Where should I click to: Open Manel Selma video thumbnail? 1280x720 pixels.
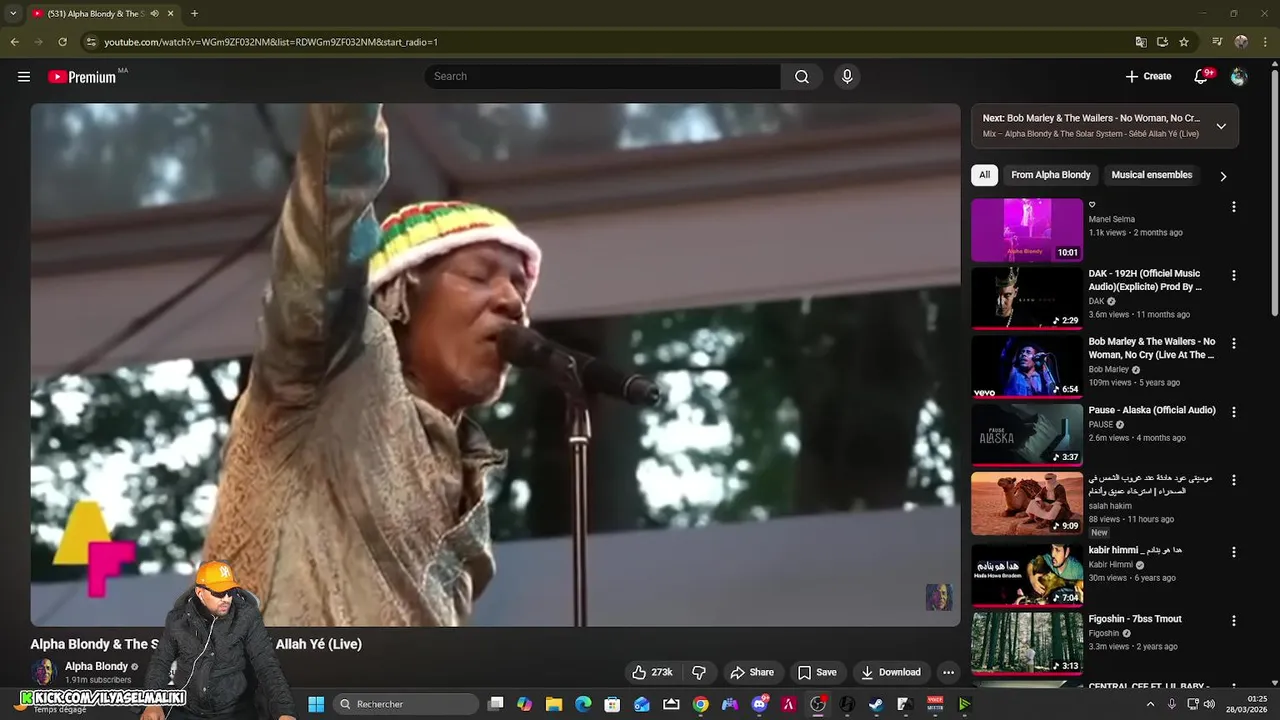[1027, 230]
